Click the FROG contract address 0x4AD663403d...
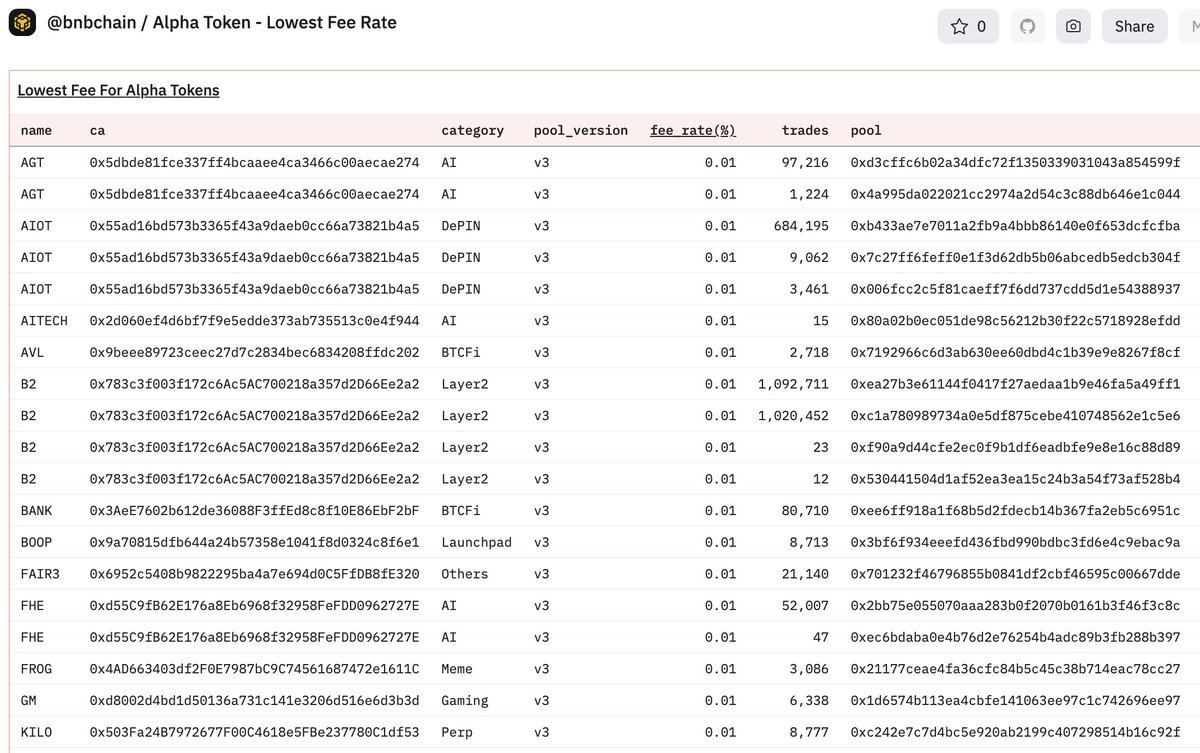Image resolution: width=1200 pixels, height=753 pixels. pyautogui.click(x=254, y=669)
